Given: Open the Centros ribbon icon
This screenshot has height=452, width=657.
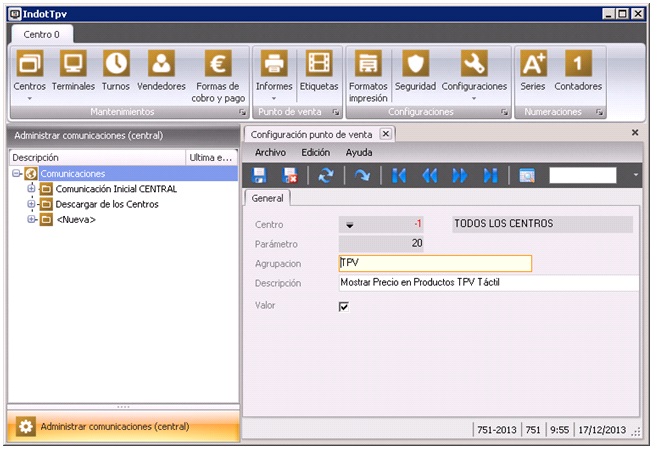Looking at the screenshot, I should (x=30, y=66).
